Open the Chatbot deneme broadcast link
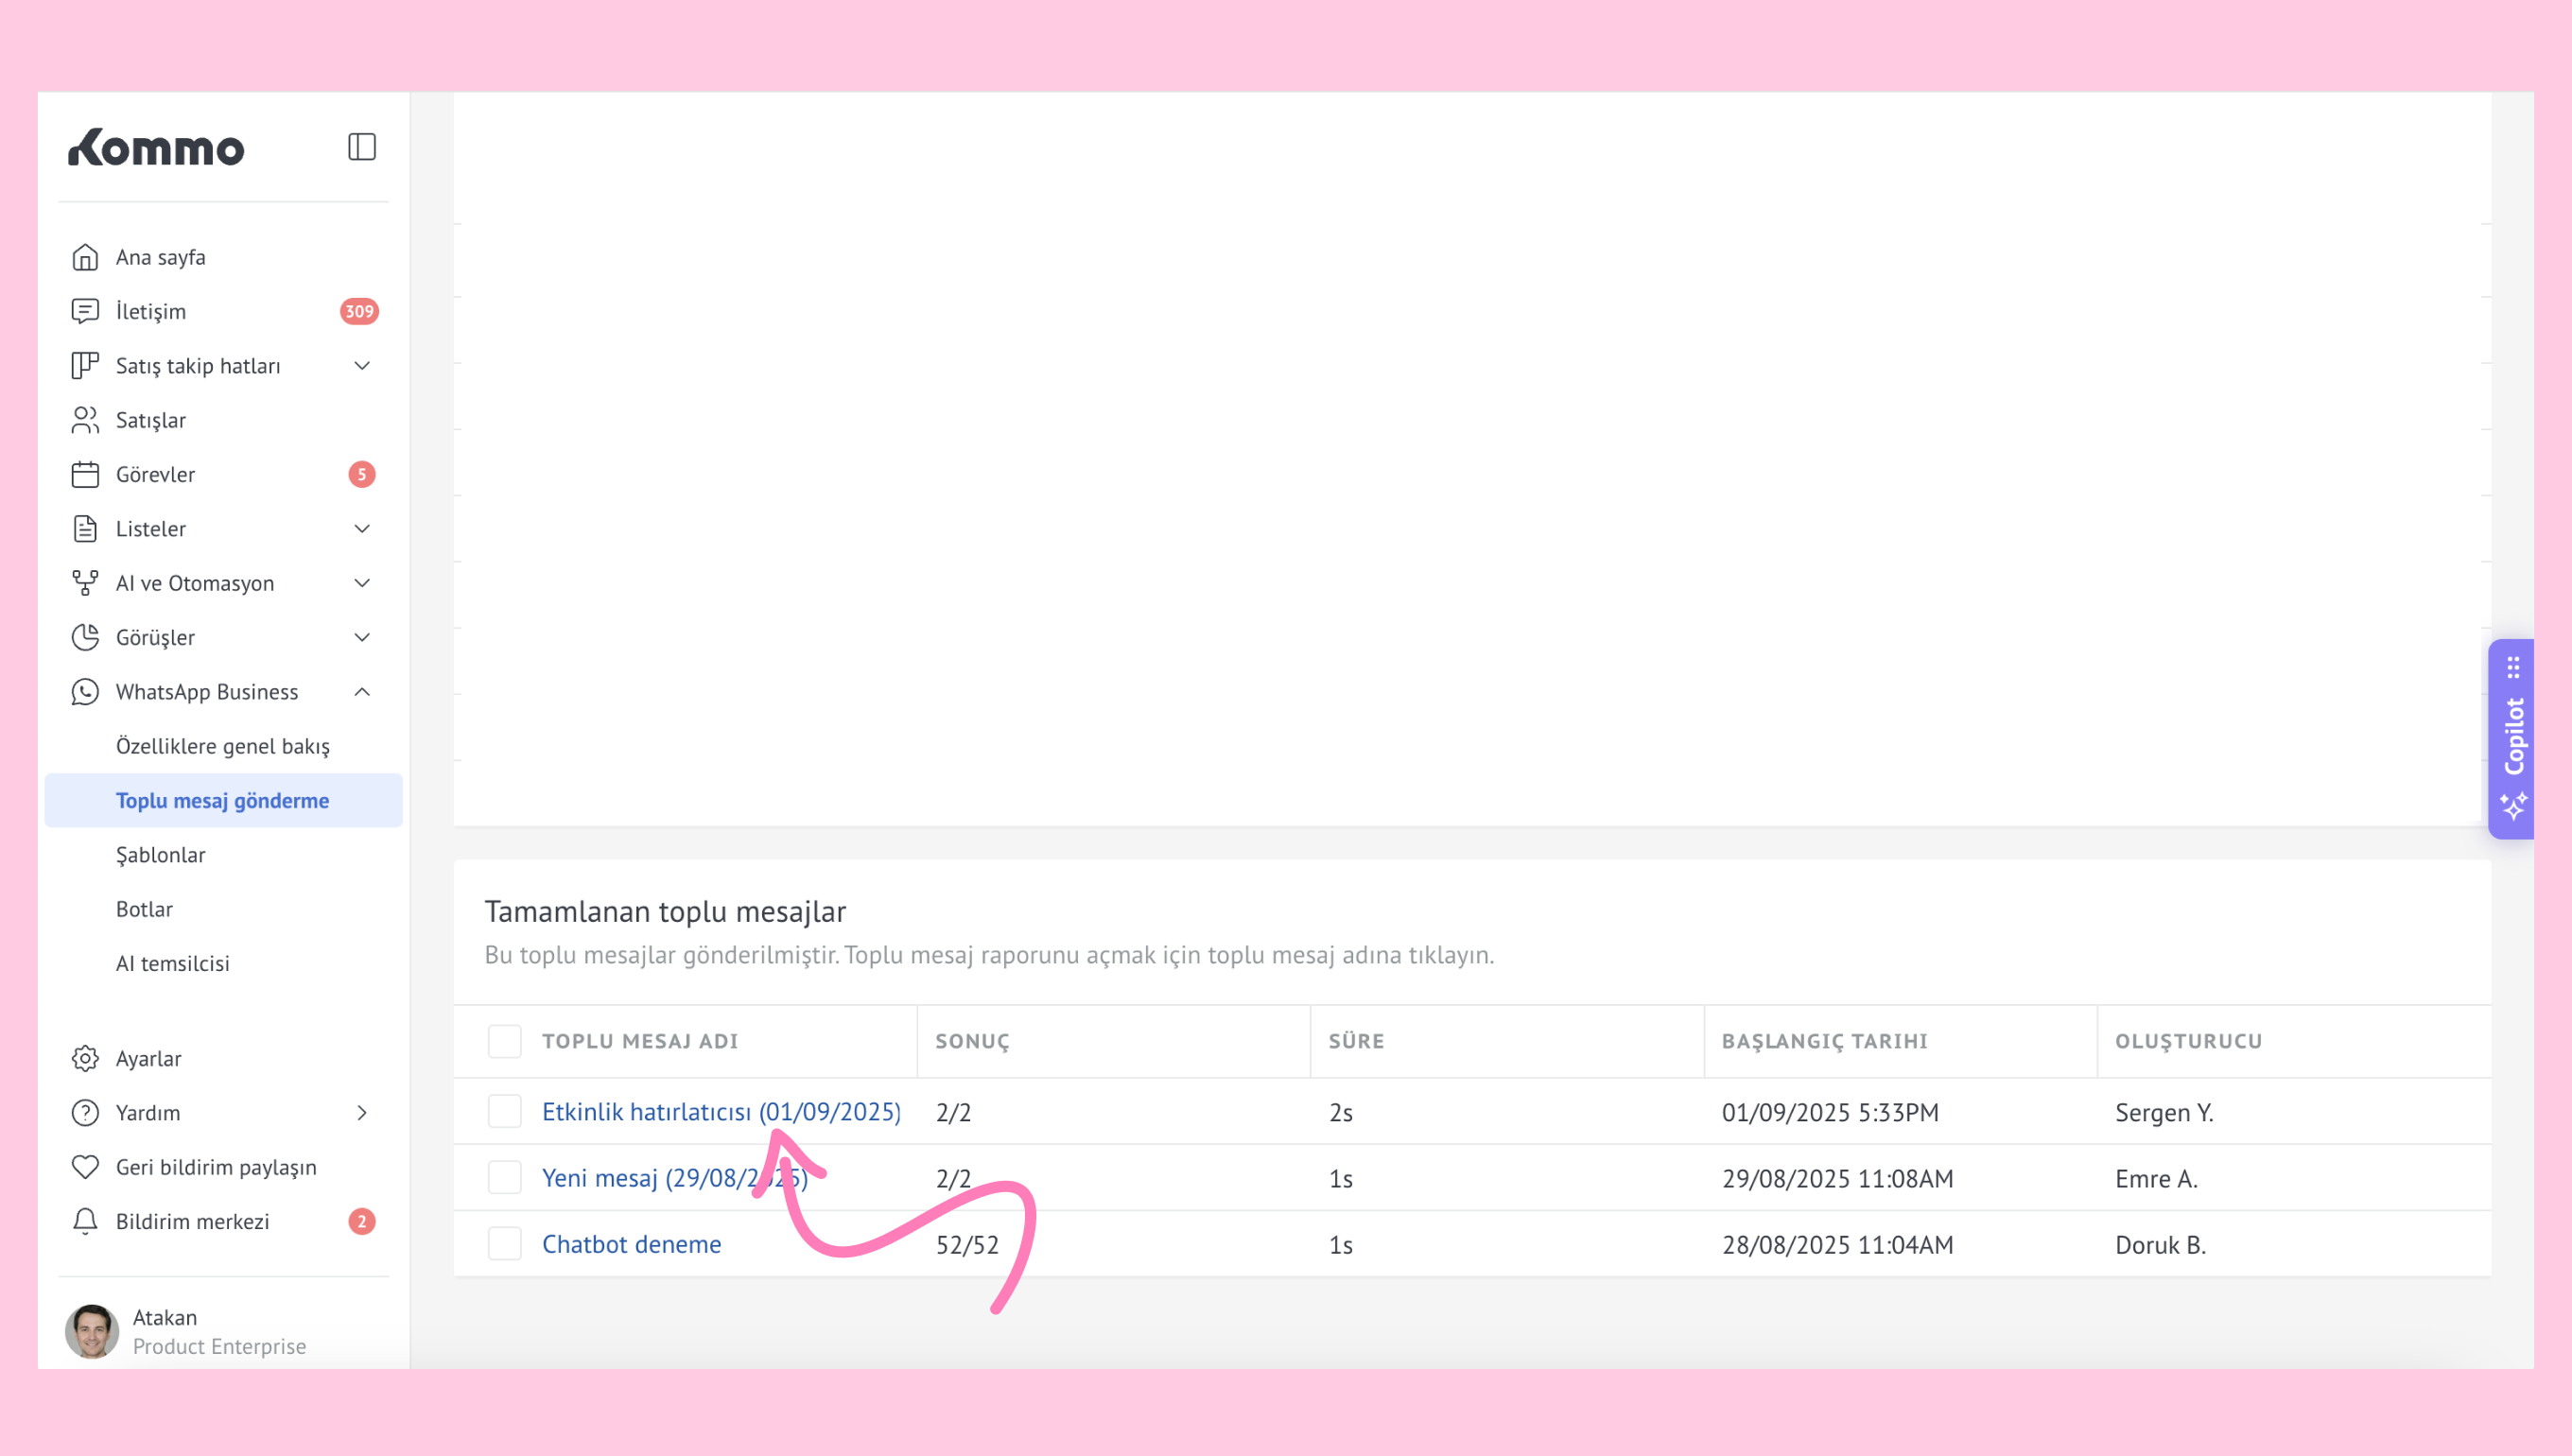This screenshot has width=2572, height=1456. click(x=631, y=1244)
